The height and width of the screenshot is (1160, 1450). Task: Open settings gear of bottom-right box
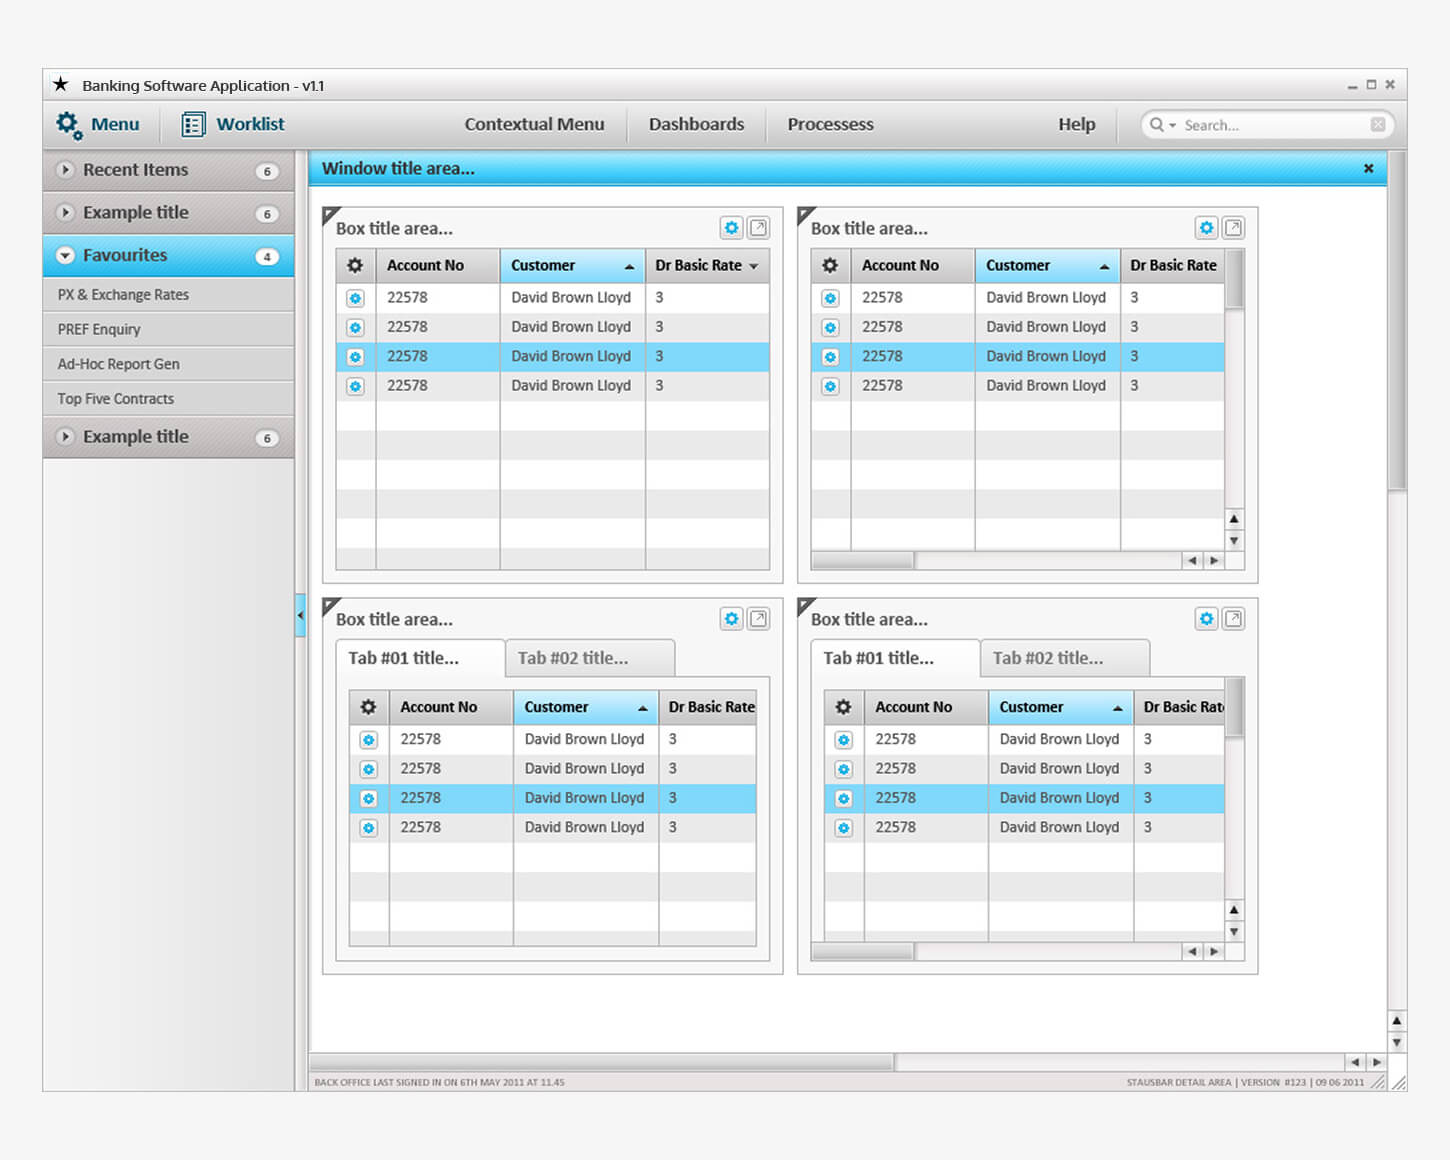click(1206, 619)
